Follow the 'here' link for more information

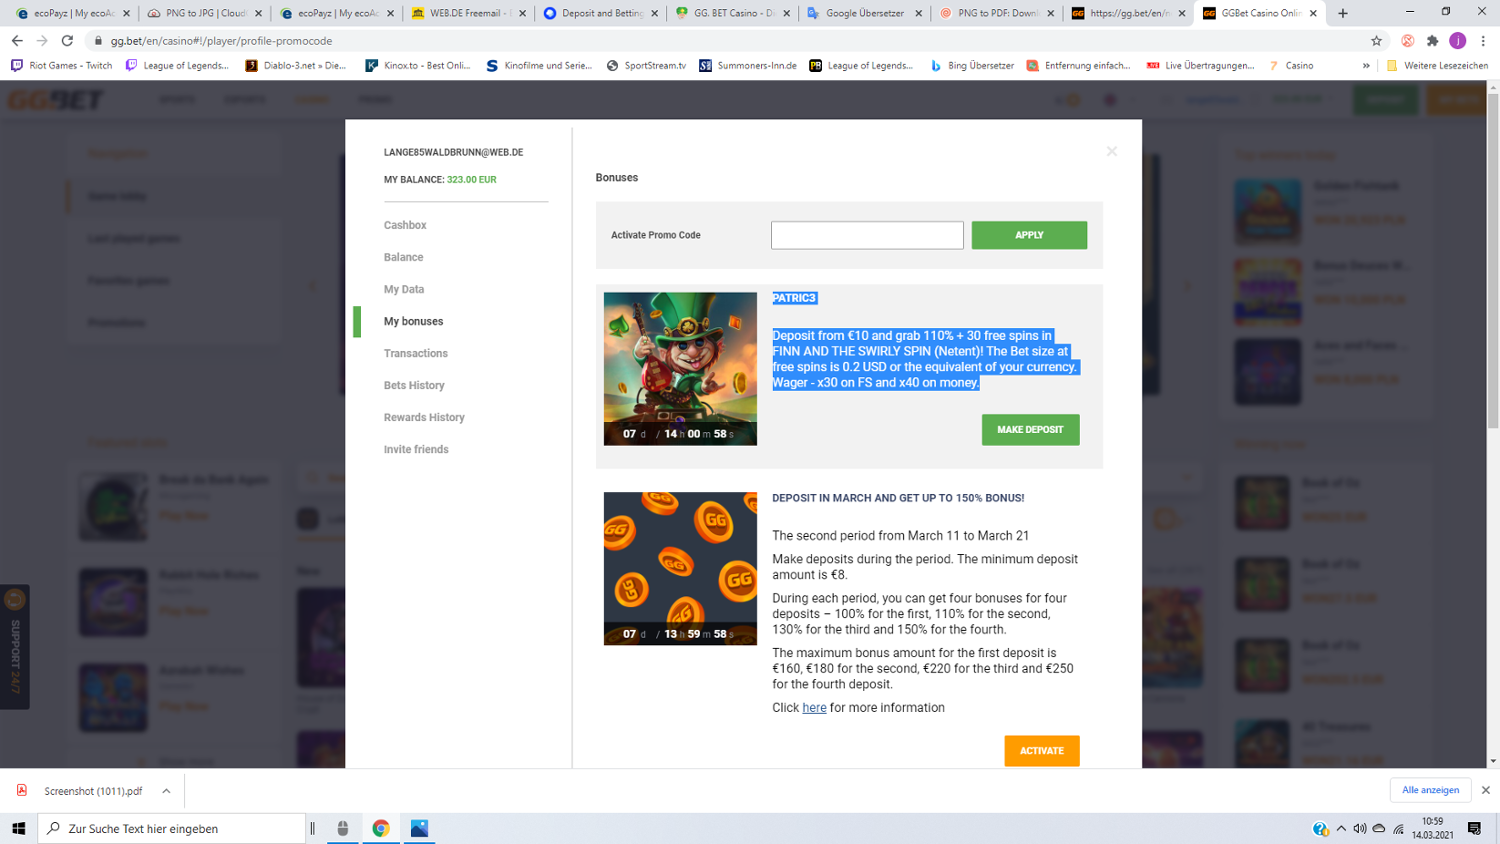point(814,708)
